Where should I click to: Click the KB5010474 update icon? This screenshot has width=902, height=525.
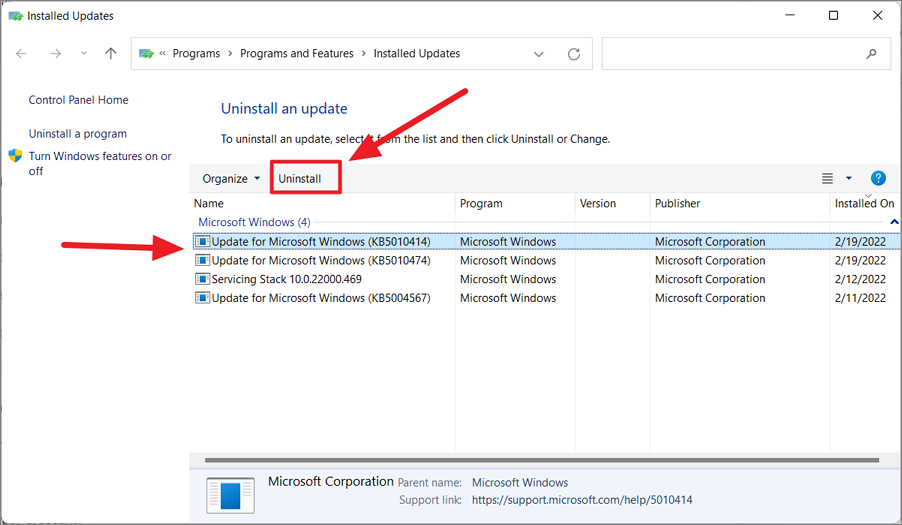[x=202, y=260]
